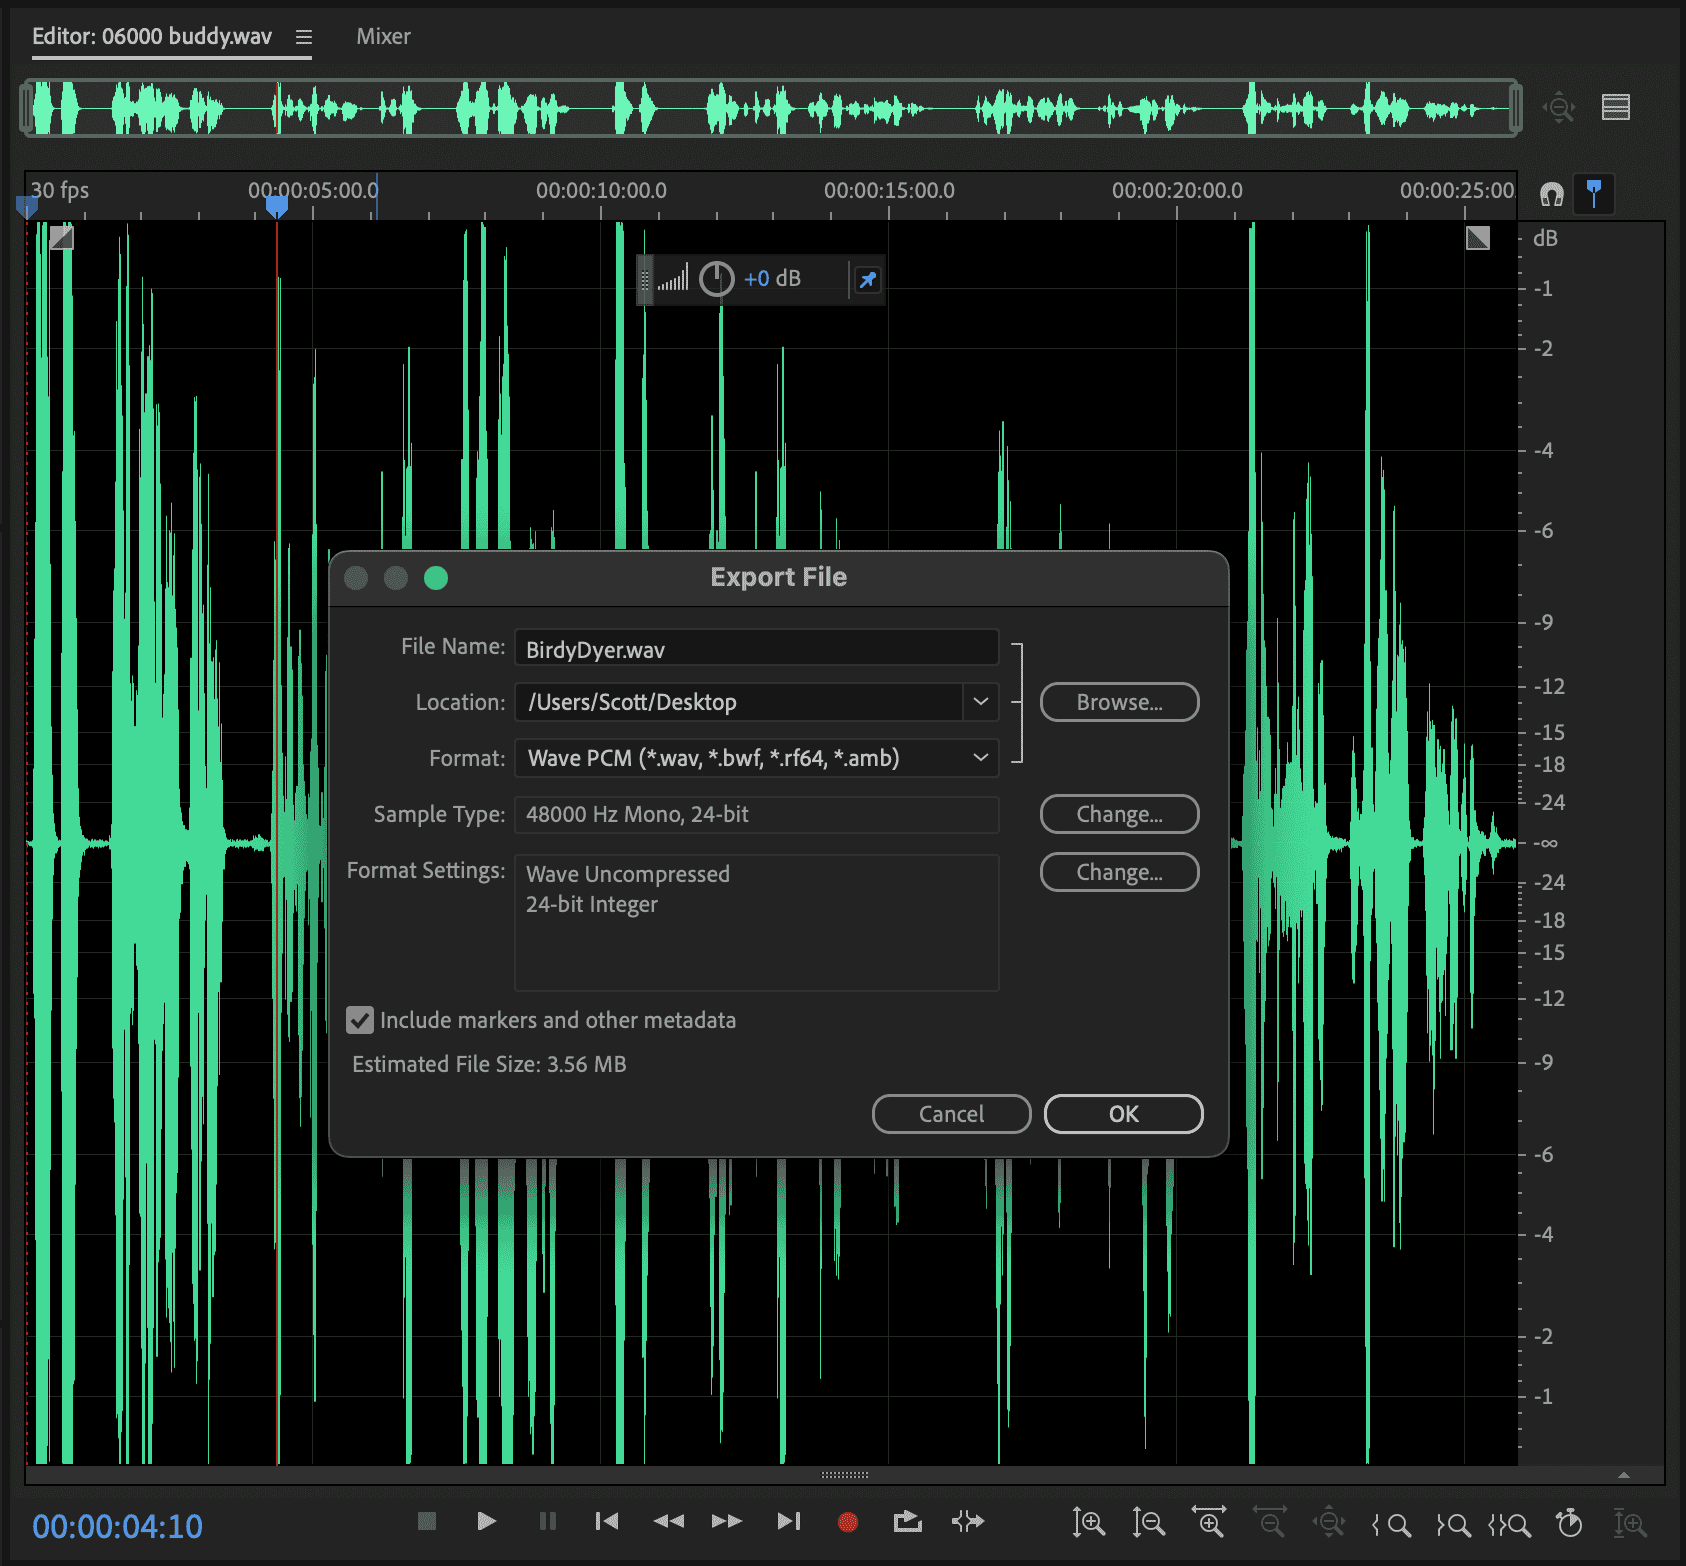Click the Skip Selection icon
This screenshot has width=1686, height=1566.
[x=967, y=1521]
